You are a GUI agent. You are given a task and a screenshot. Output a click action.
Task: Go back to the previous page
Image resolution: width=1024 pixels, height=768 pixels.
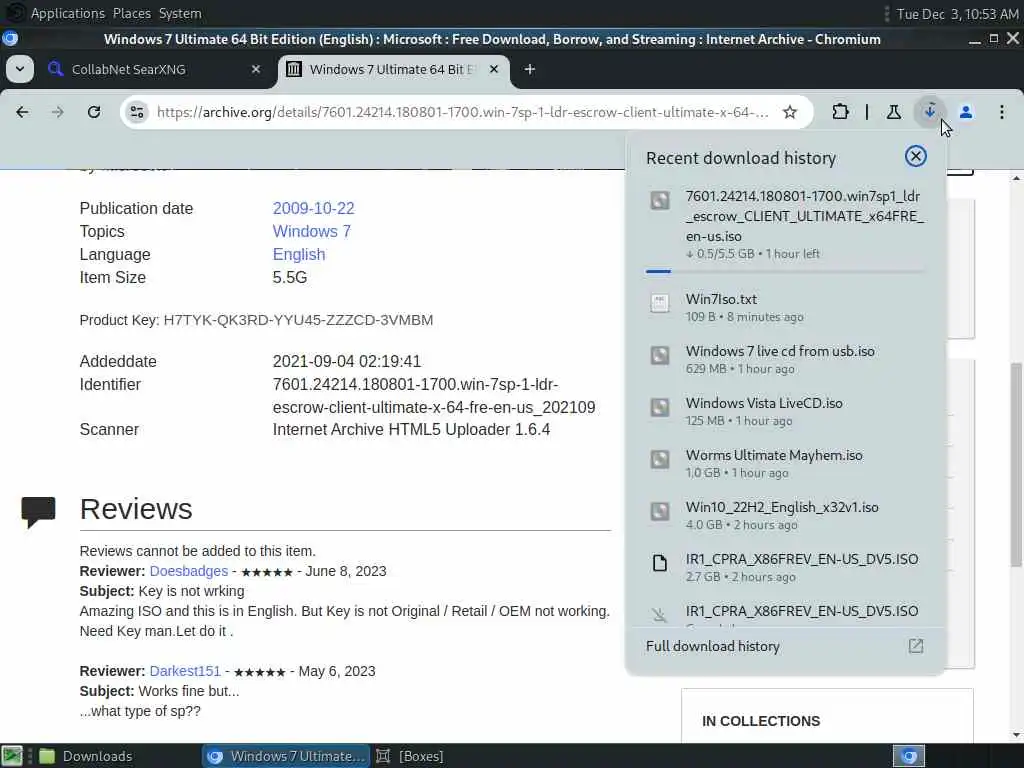coord(22,112)
